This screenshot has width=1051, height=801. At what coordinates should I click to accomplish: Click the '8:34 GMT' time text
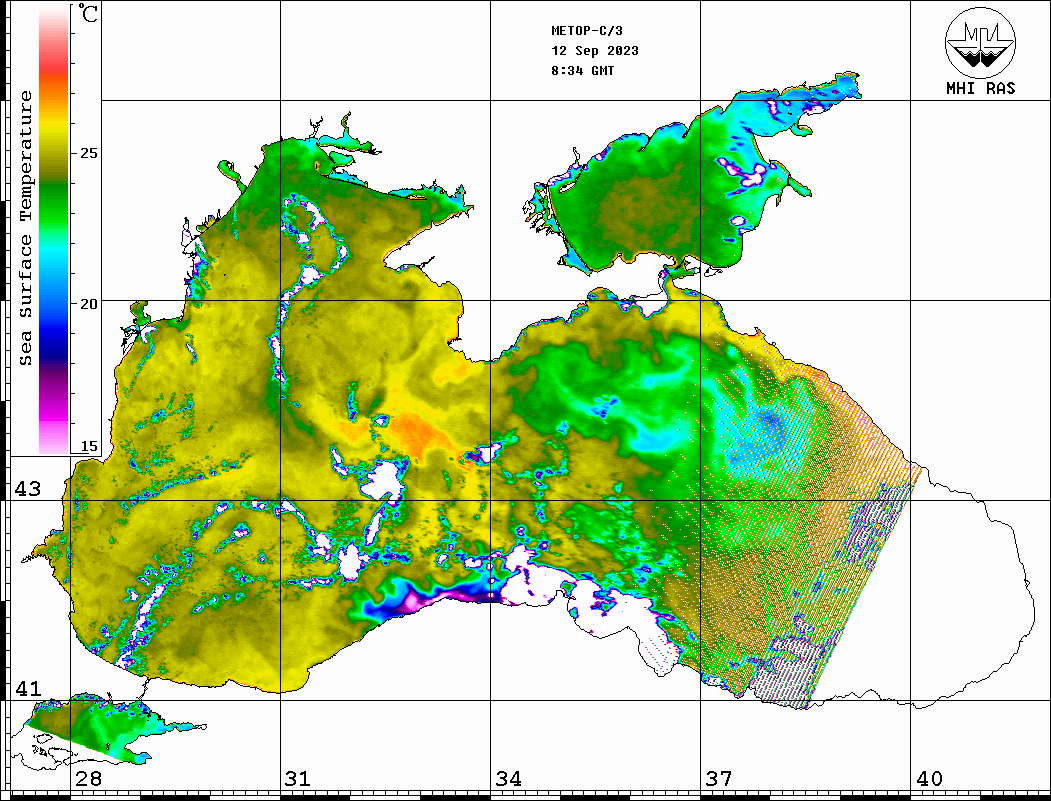click(x=583, y=70)
